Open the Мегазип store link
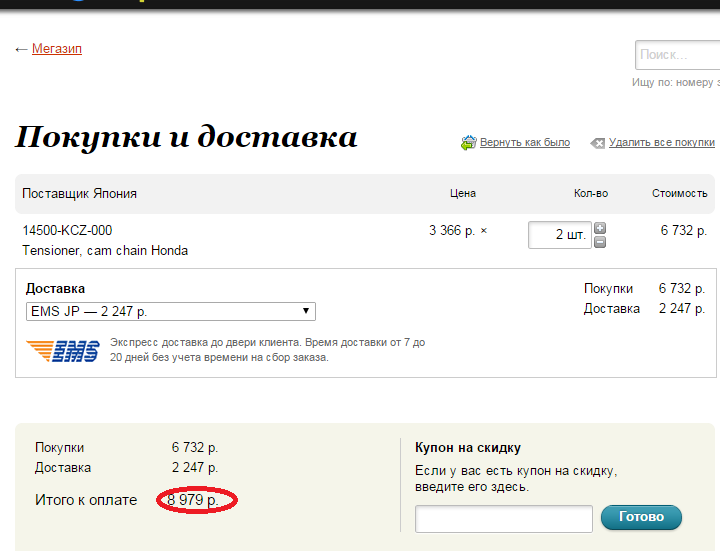Viewport: 720px width, 551px height. (x=57, y=49)
